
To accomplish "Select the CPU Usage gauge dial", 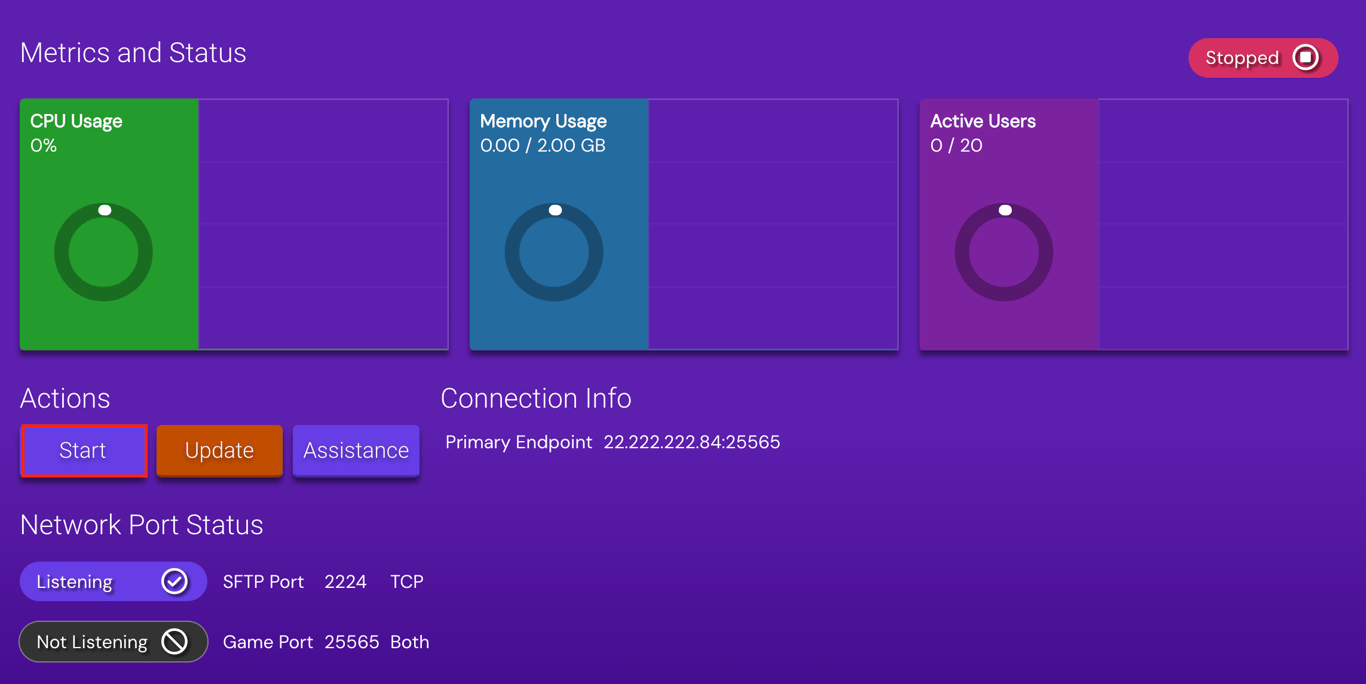I will (104, 251).
